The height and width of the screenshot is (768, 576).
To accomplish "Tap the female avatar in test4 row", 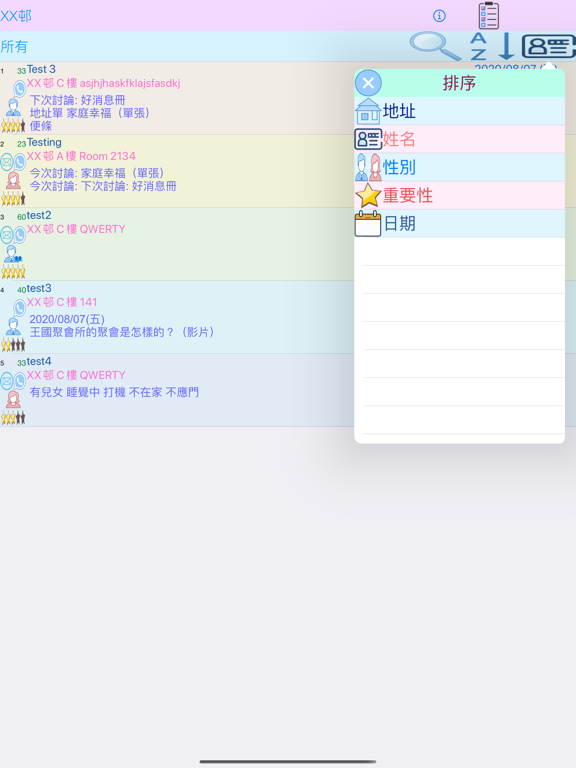I will tap(13, 399).
